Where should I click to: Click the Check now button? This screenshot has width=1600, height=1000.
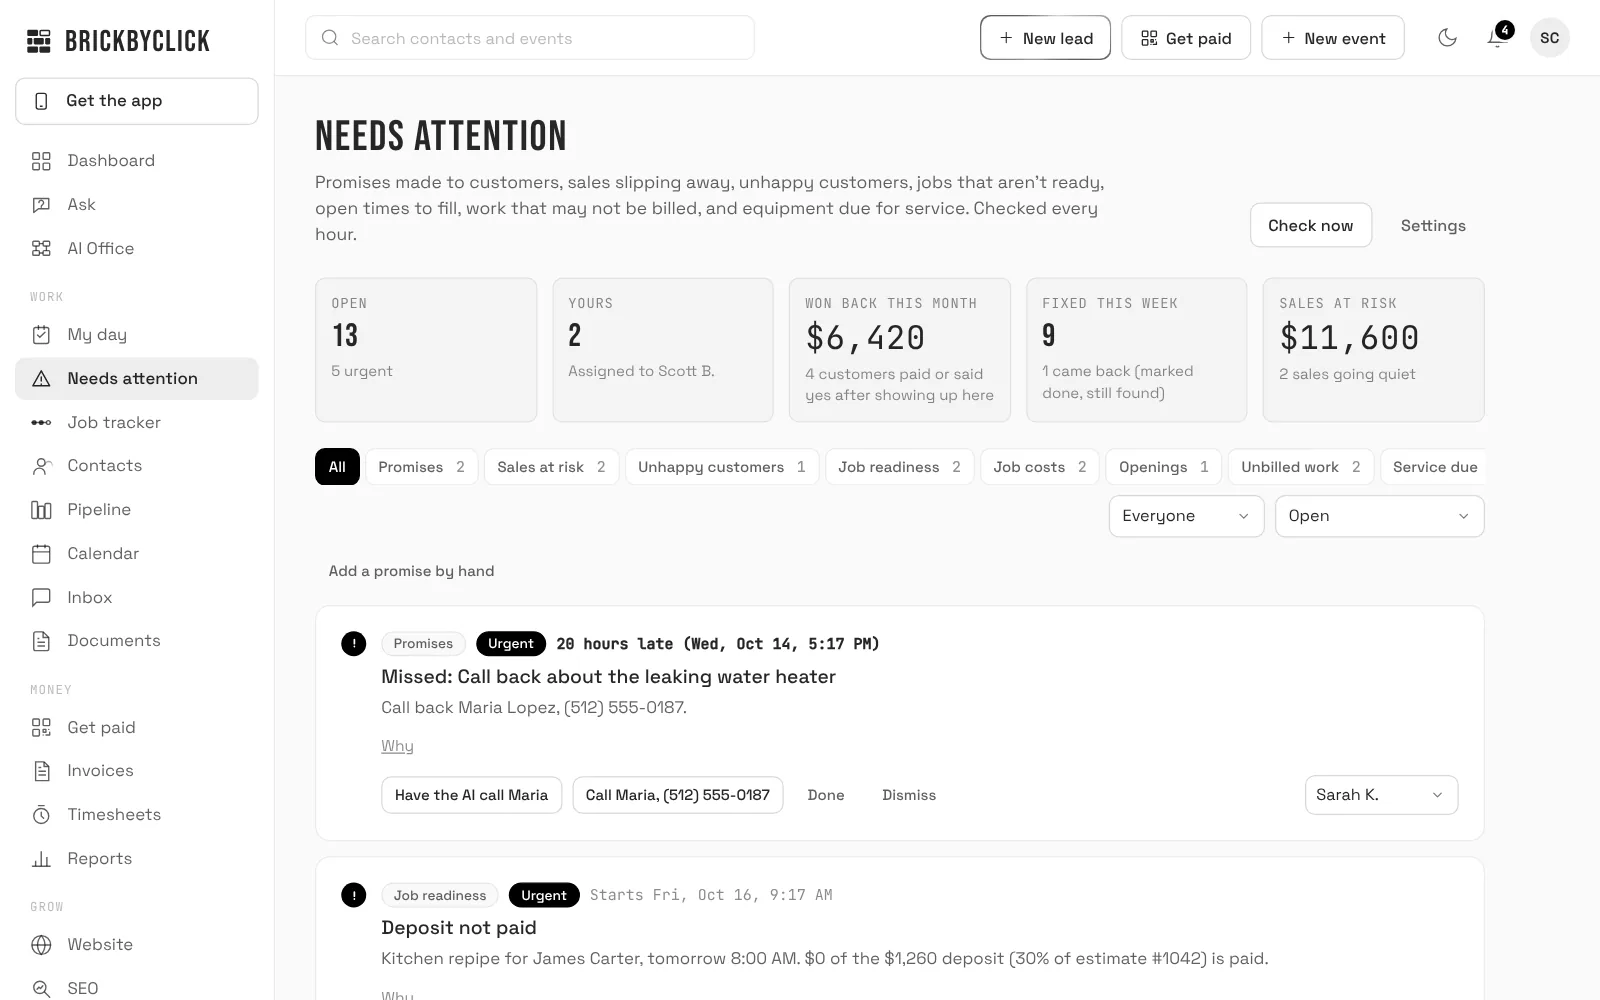(x=1311, y=226)
